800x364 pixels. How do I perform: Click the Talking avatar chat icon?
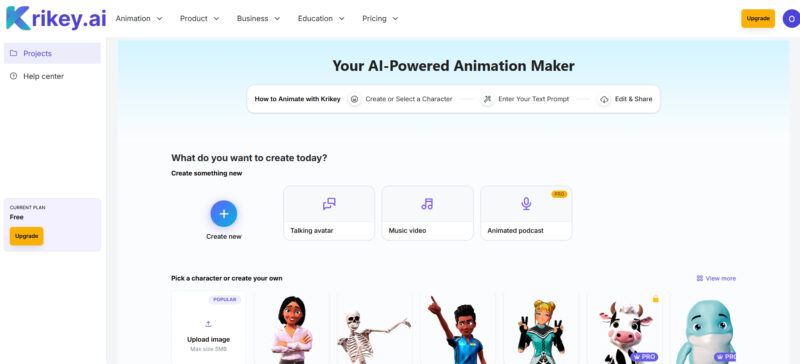(x=329, y=204)
